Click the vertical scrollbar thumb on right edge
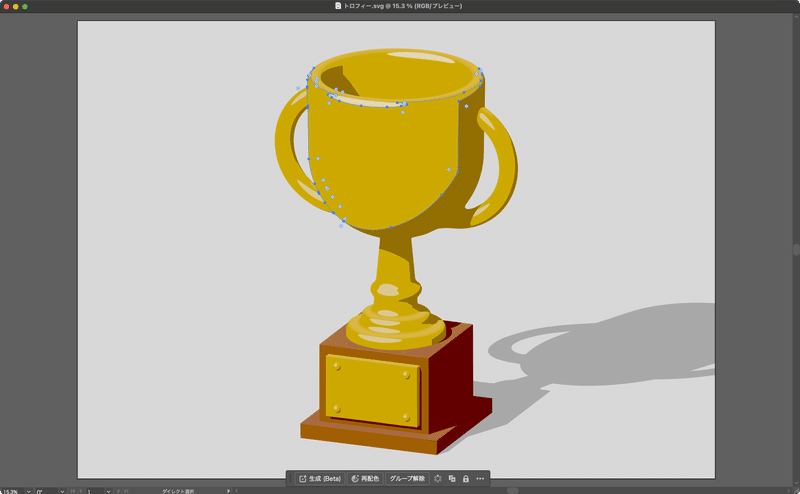 click(x=796, y=250)
